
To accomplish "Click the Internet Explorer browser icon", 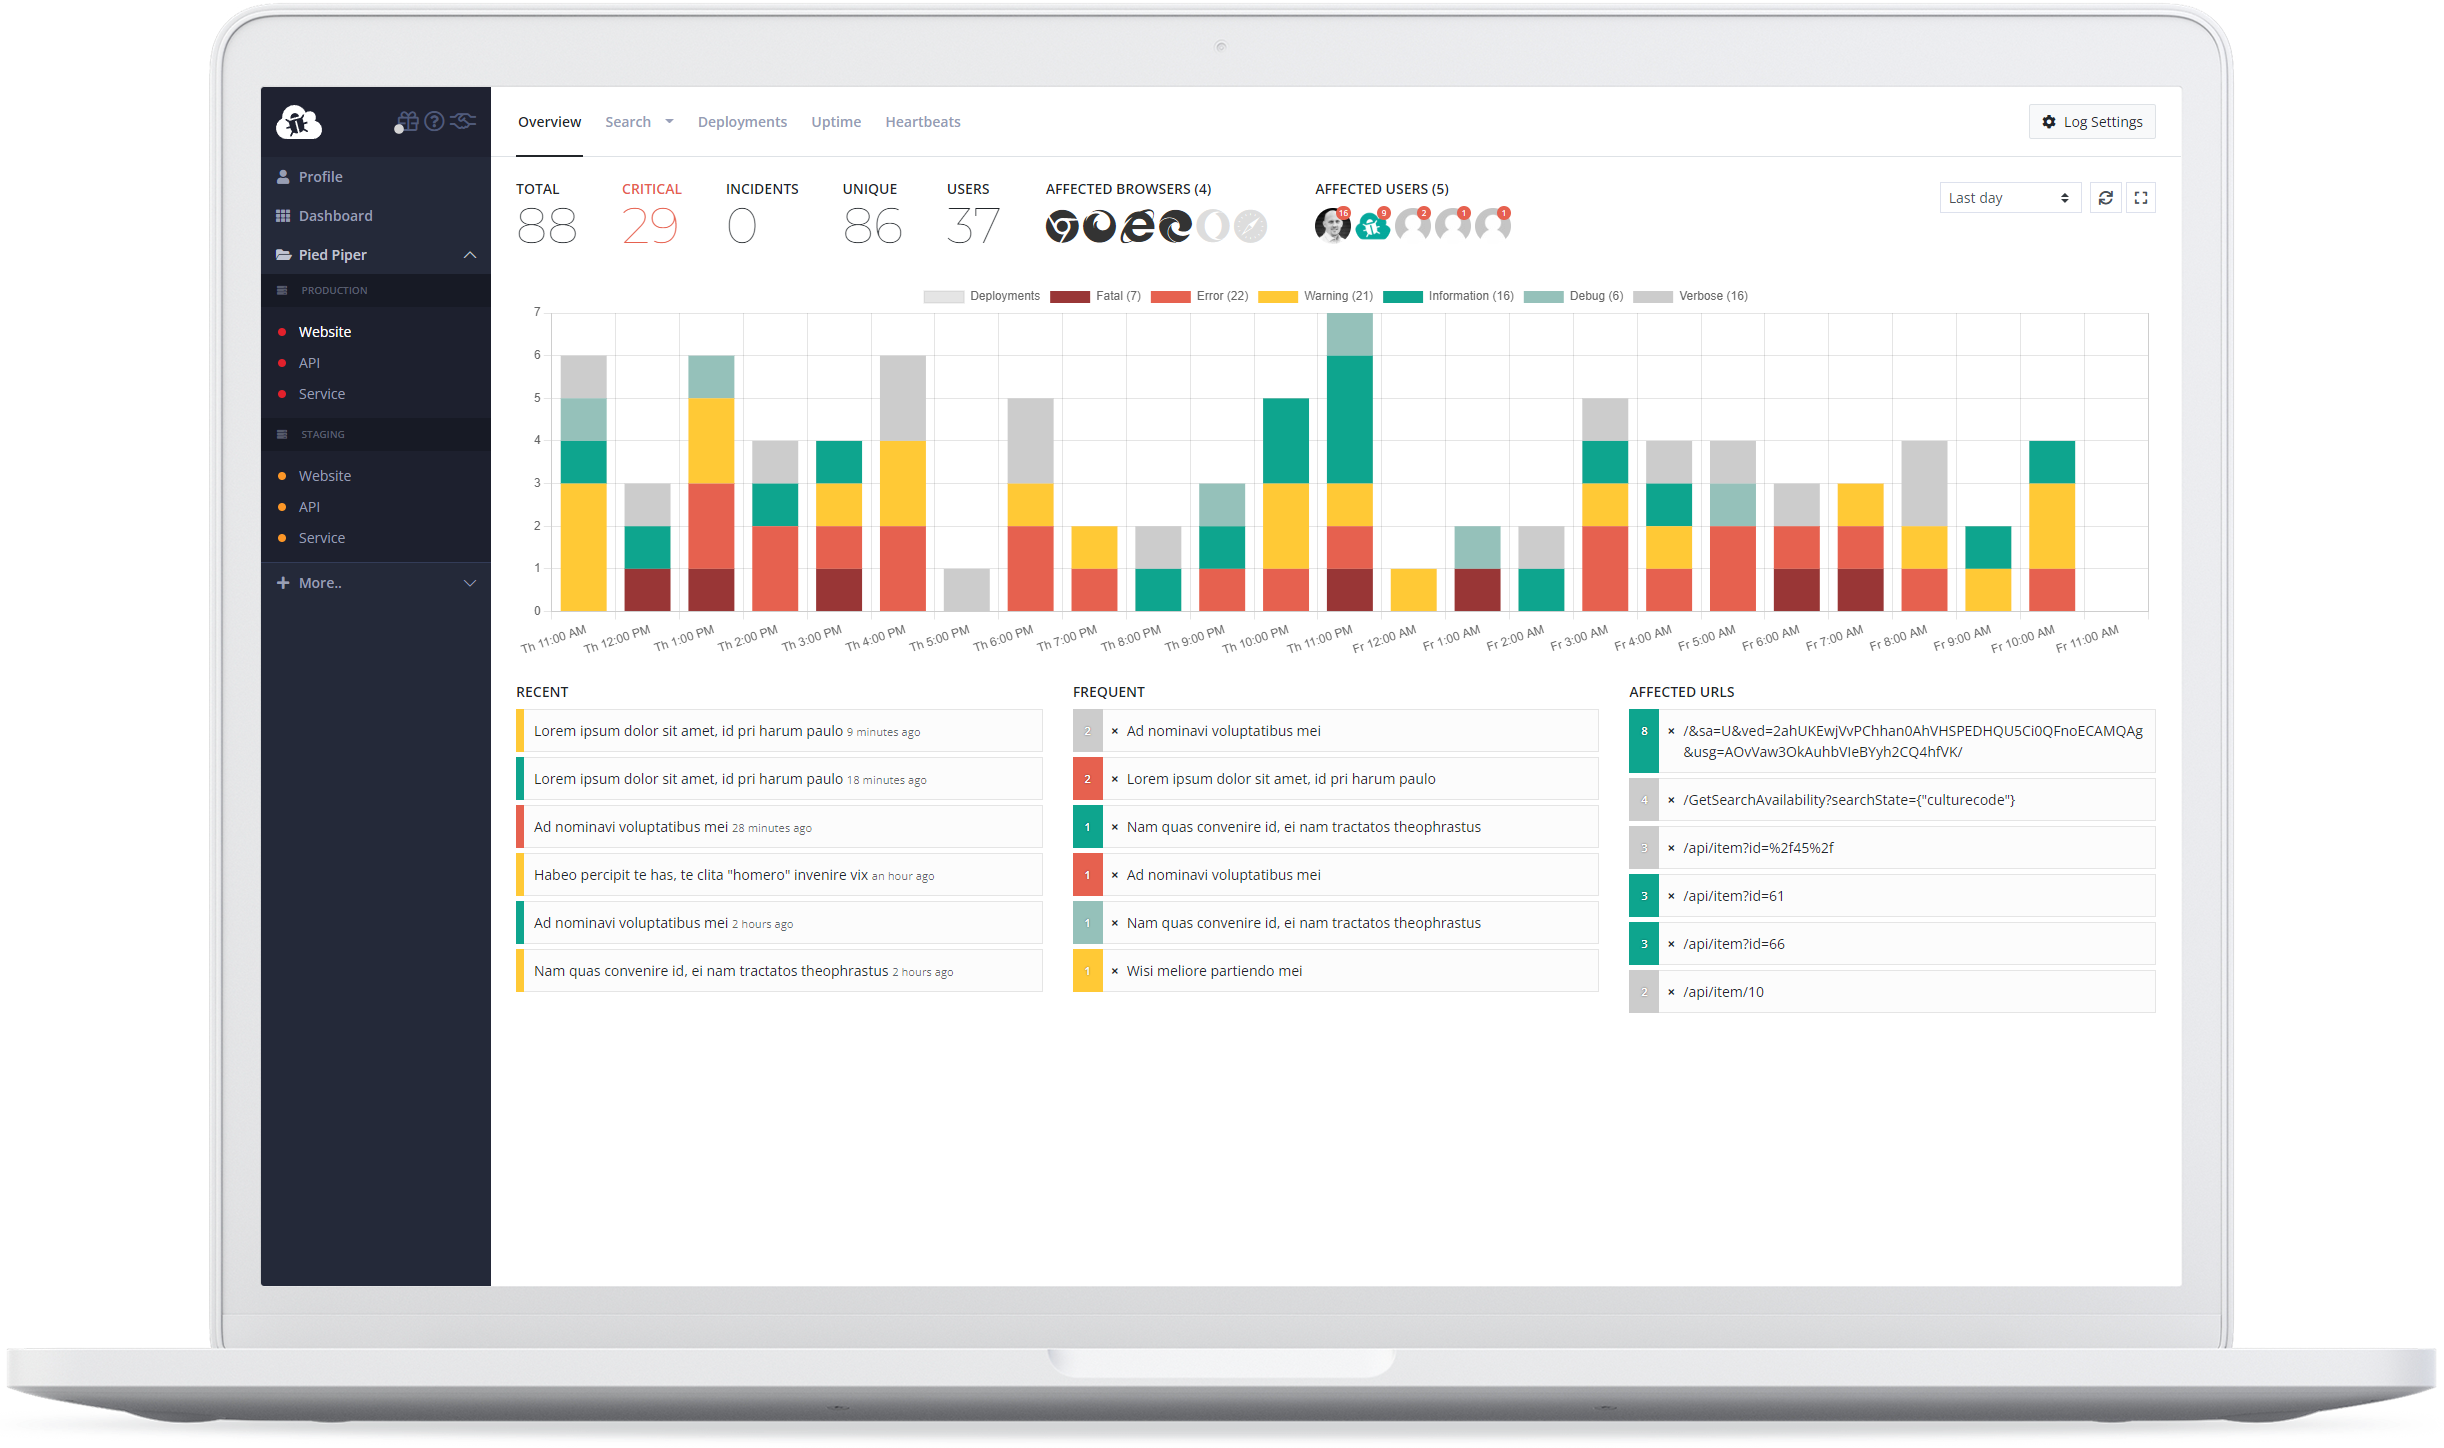I will [1138, 226].
